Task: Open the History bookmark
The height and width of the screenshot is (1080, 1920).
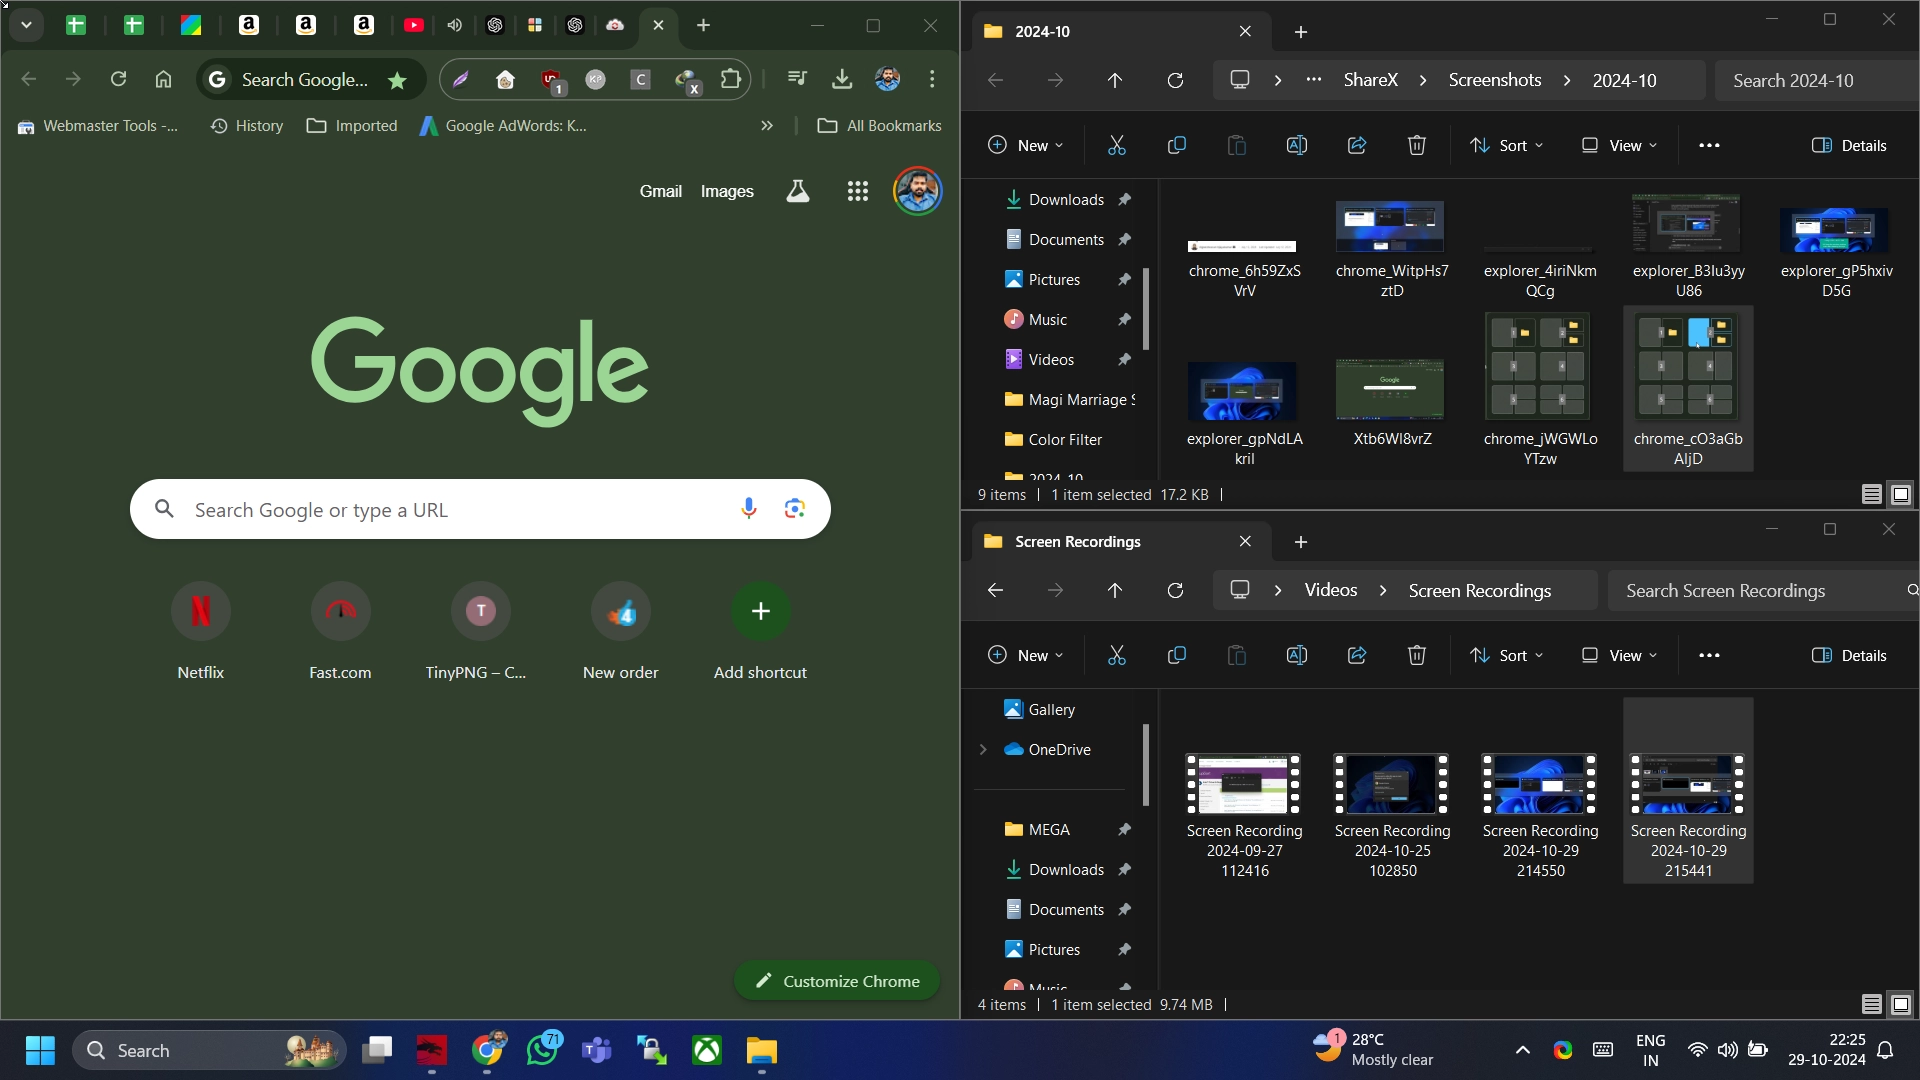Action: point(247,126)
